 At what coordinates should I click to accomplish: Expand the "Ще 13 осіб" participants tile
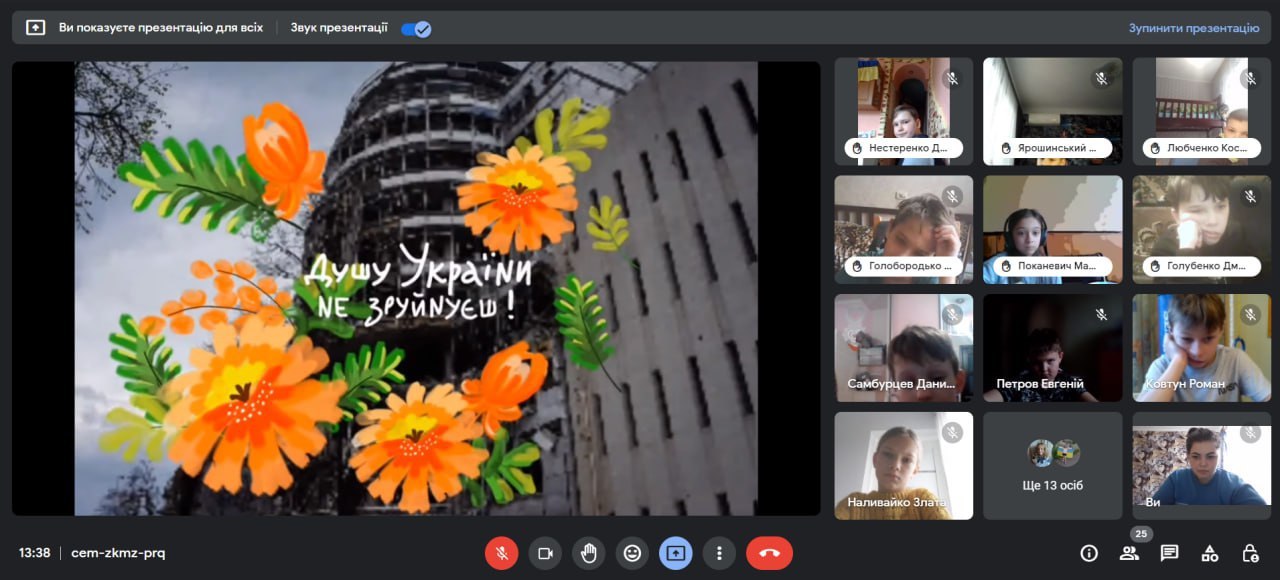pyautogui.click(x=1052, y=466)
